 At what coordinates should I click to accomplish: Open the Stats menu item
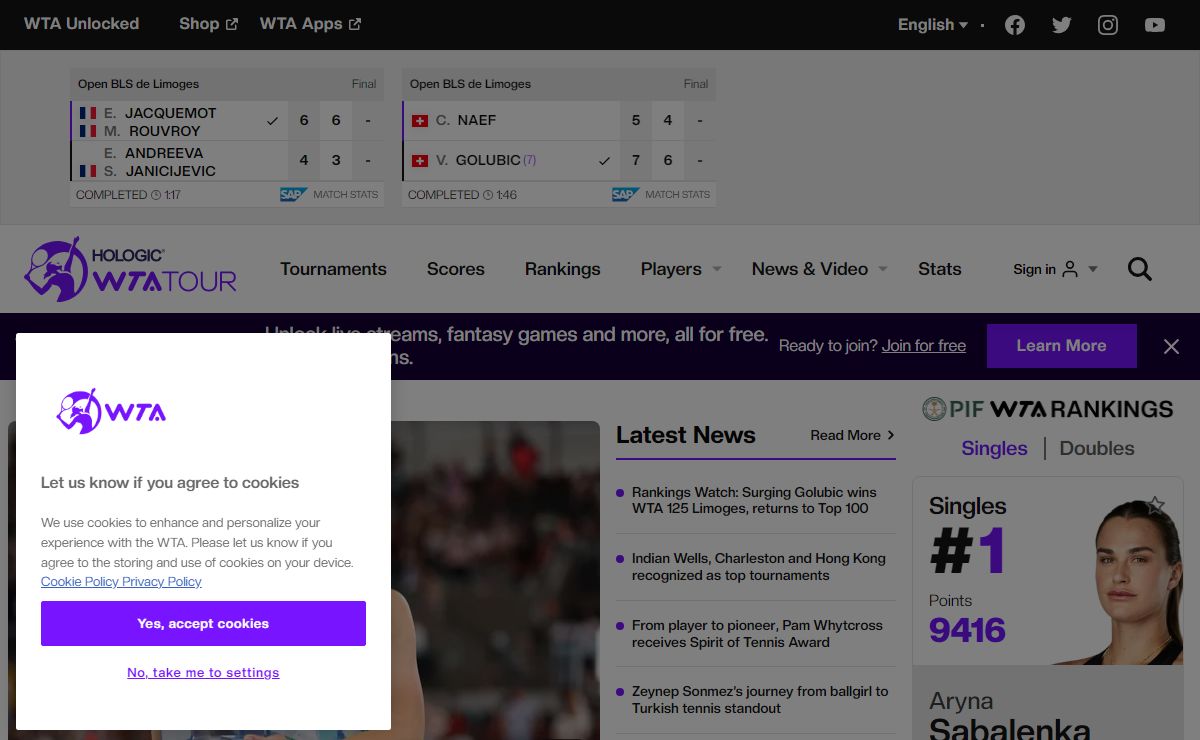click(940, 269)
